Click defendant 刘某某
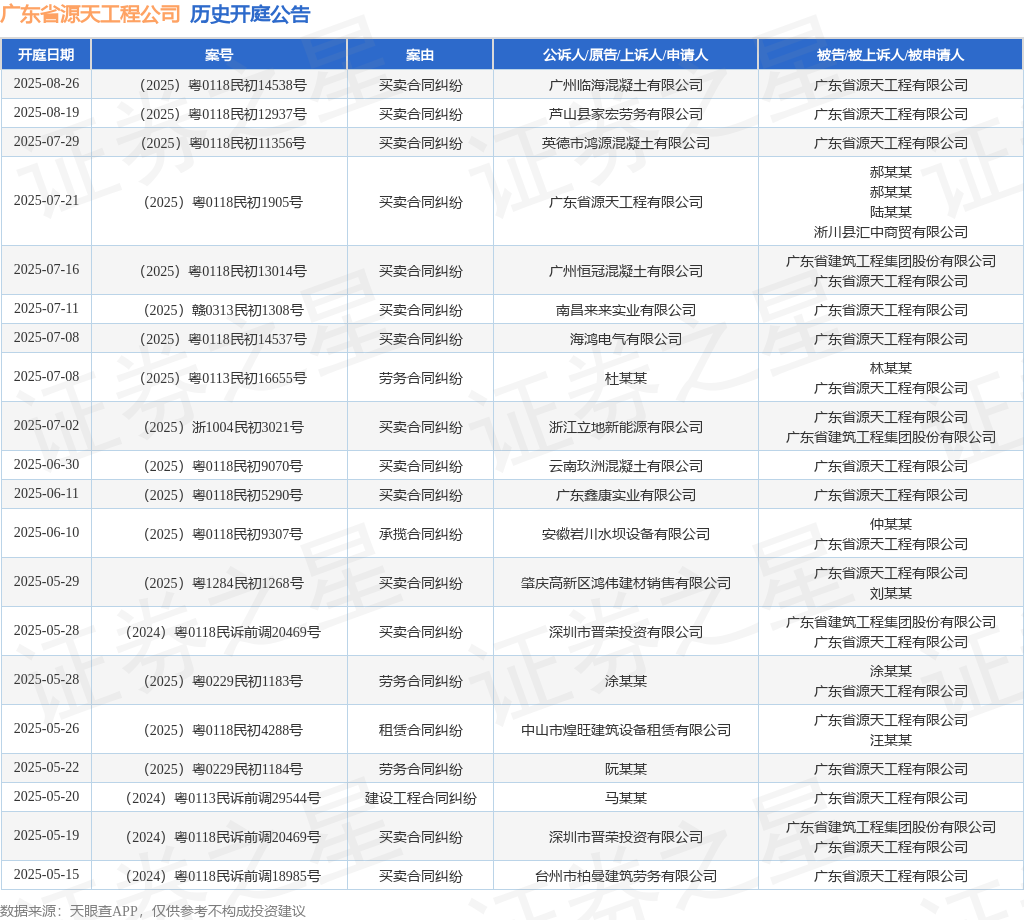The width and height of the screenshot is (1024, 920). coord(891,593)
